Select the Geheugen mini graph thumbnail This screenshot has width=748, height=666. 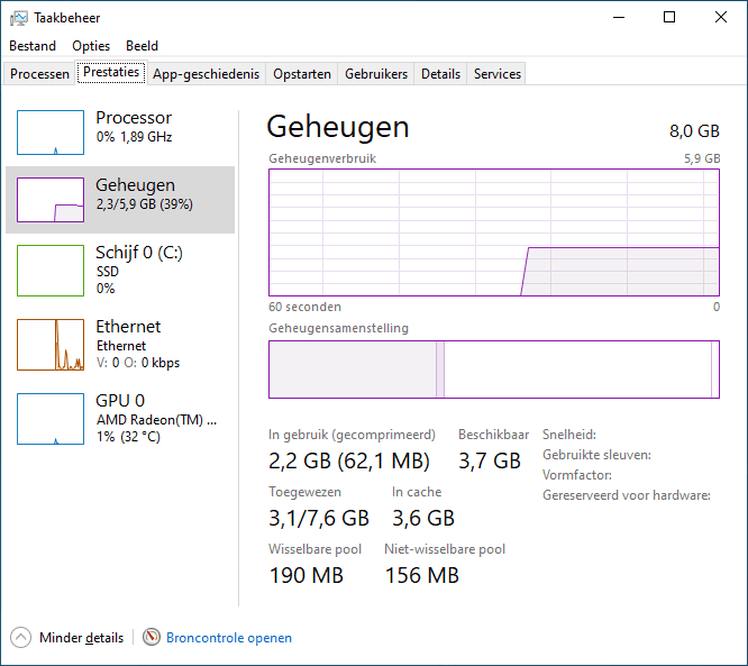click(51, 200)
